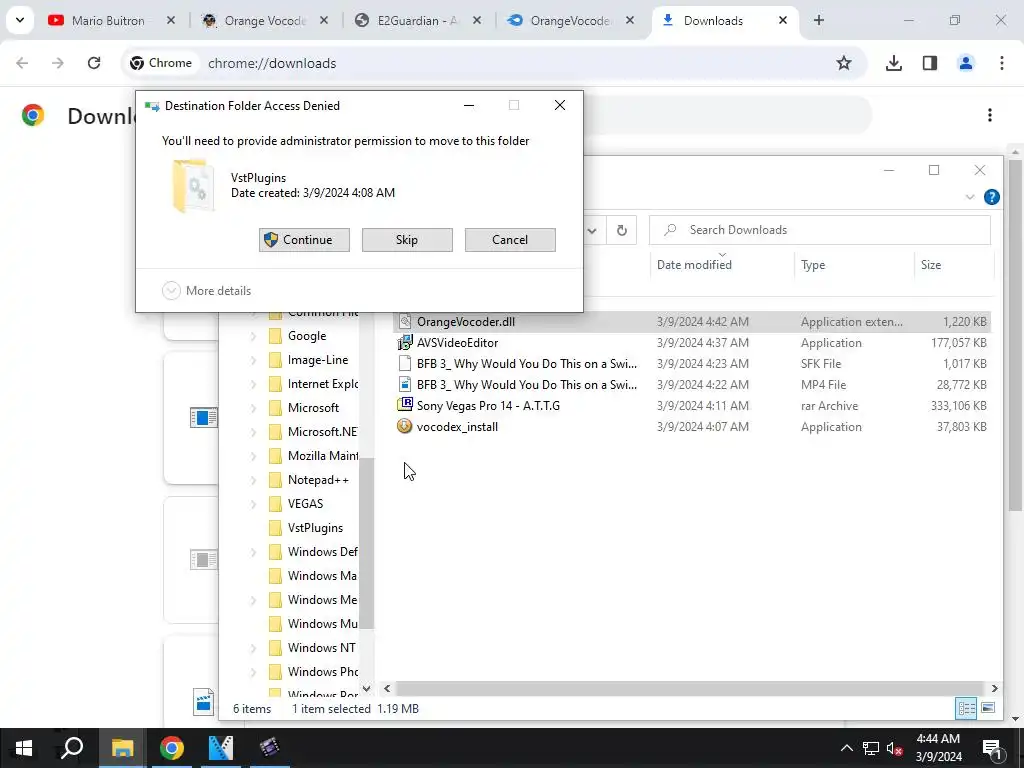
Task: Open the notification center icon
Action: click(991, 748)
